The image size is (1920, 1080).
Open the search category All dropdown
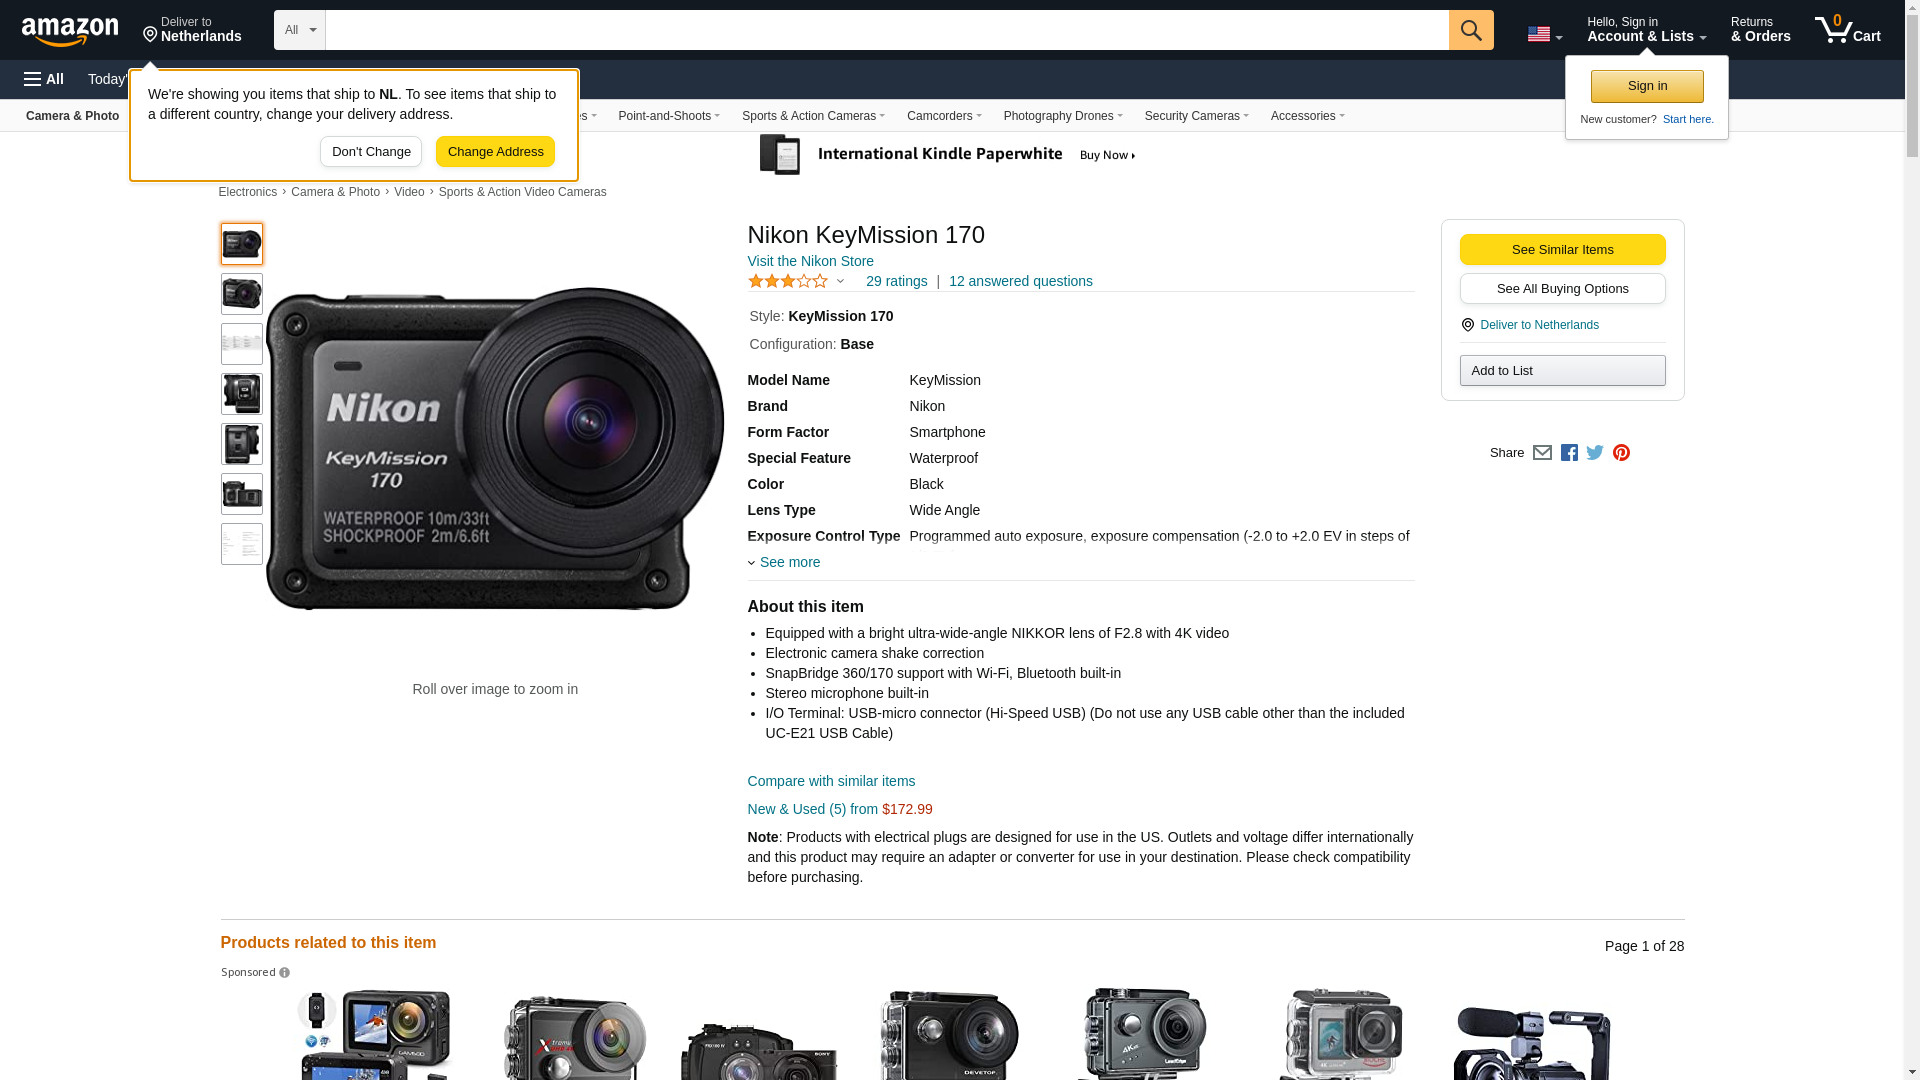tap(300, 30)
